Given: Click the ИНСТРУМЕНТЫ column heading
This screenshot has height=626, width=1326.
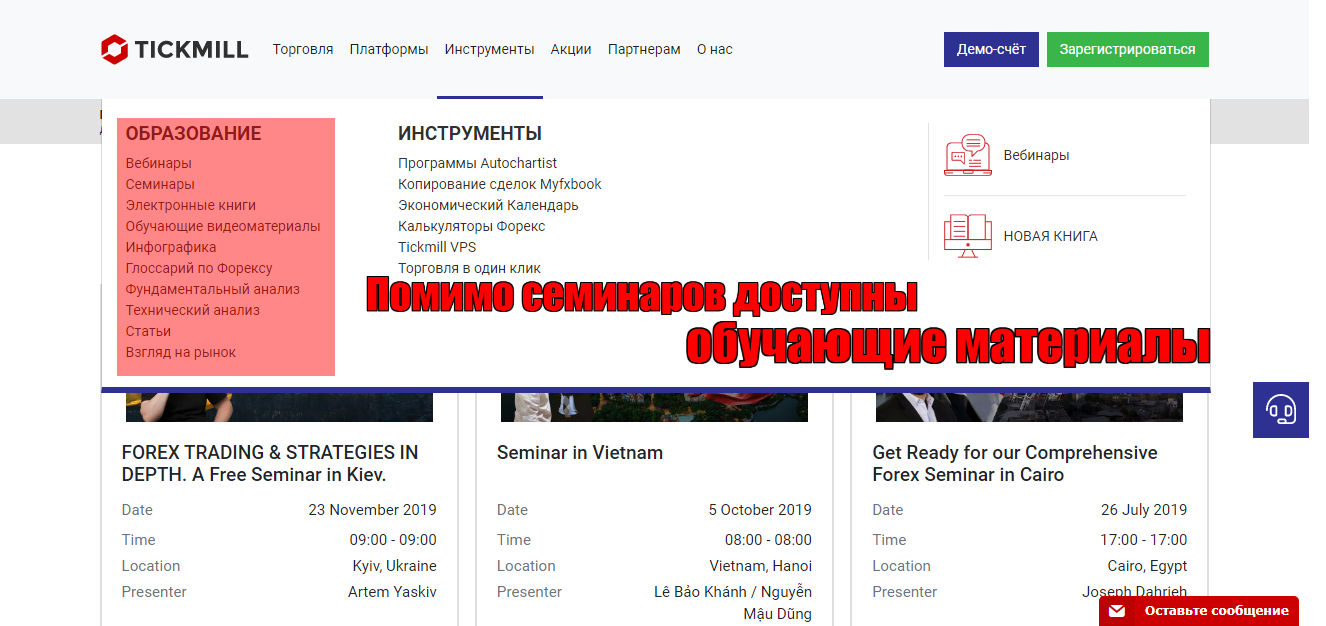Looking at the screenshot, I should (x=470, y=133).
